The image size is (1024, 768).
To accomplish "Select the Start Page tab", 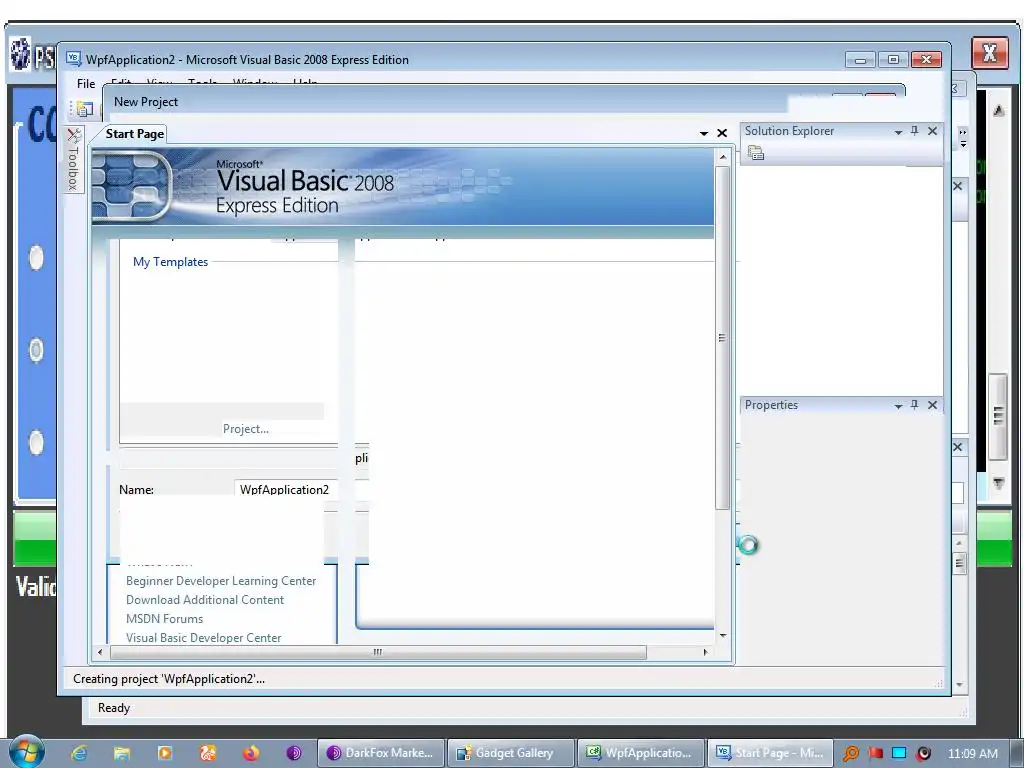I will click(x=135, y=134).
